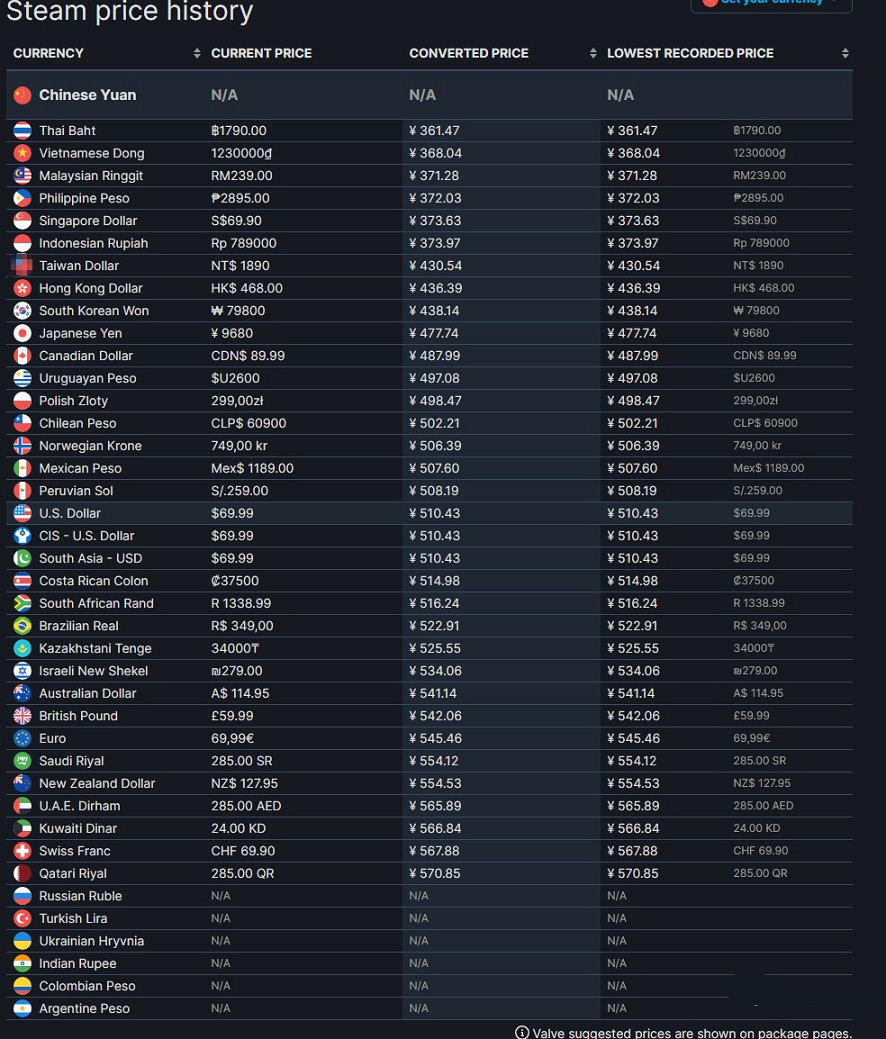886x1039 pixels.
Task: Click the U.S. Dollar flag icon
Action: (x=22, y=514)
